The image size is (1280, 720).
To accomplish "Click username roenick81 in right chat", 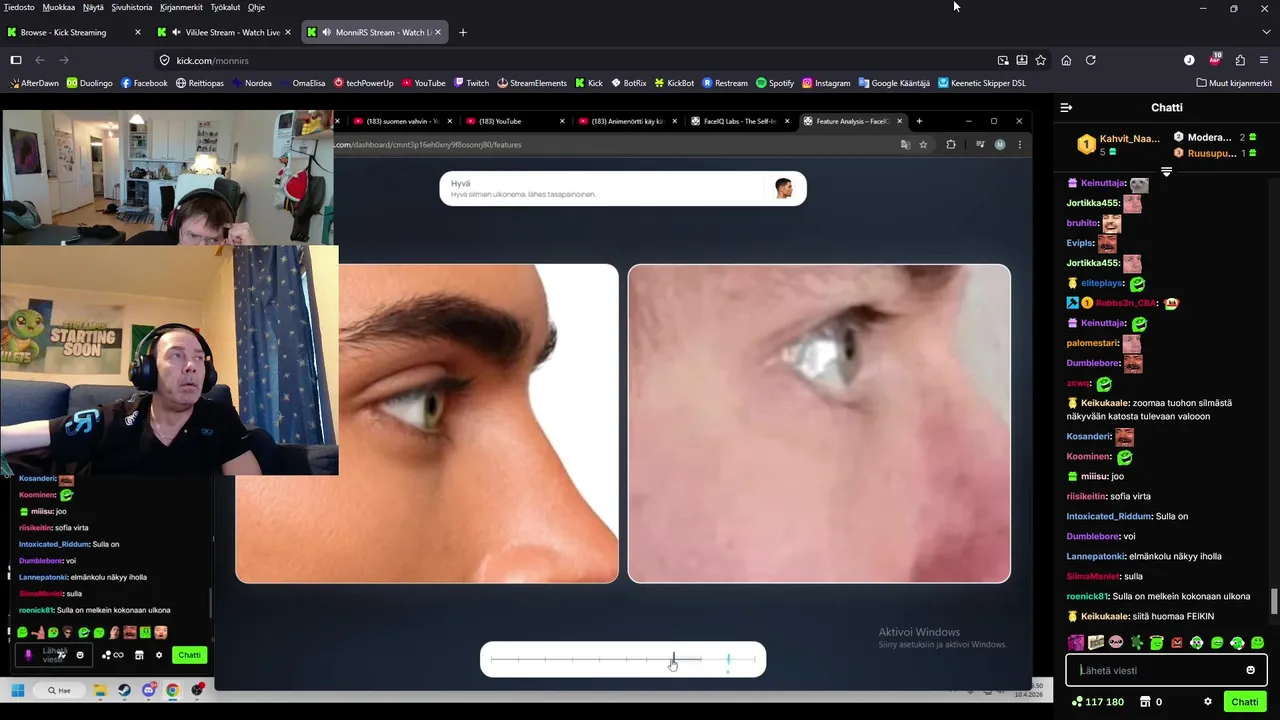I will [x=1087, y=596].
